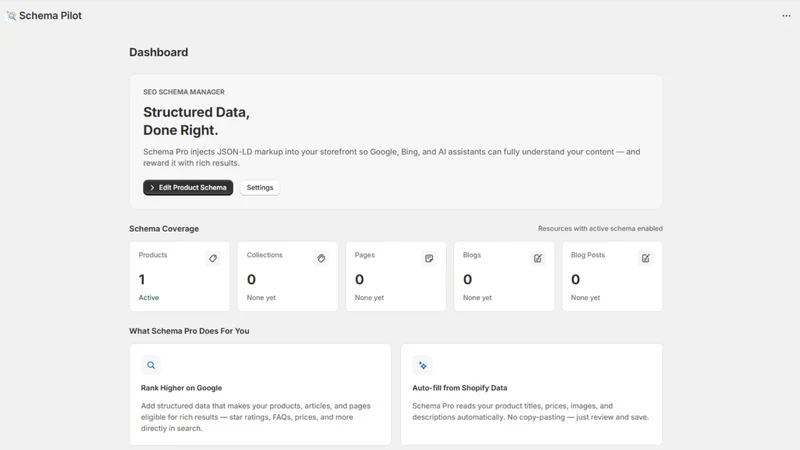Click the Active status under Products

click(149, 297)
